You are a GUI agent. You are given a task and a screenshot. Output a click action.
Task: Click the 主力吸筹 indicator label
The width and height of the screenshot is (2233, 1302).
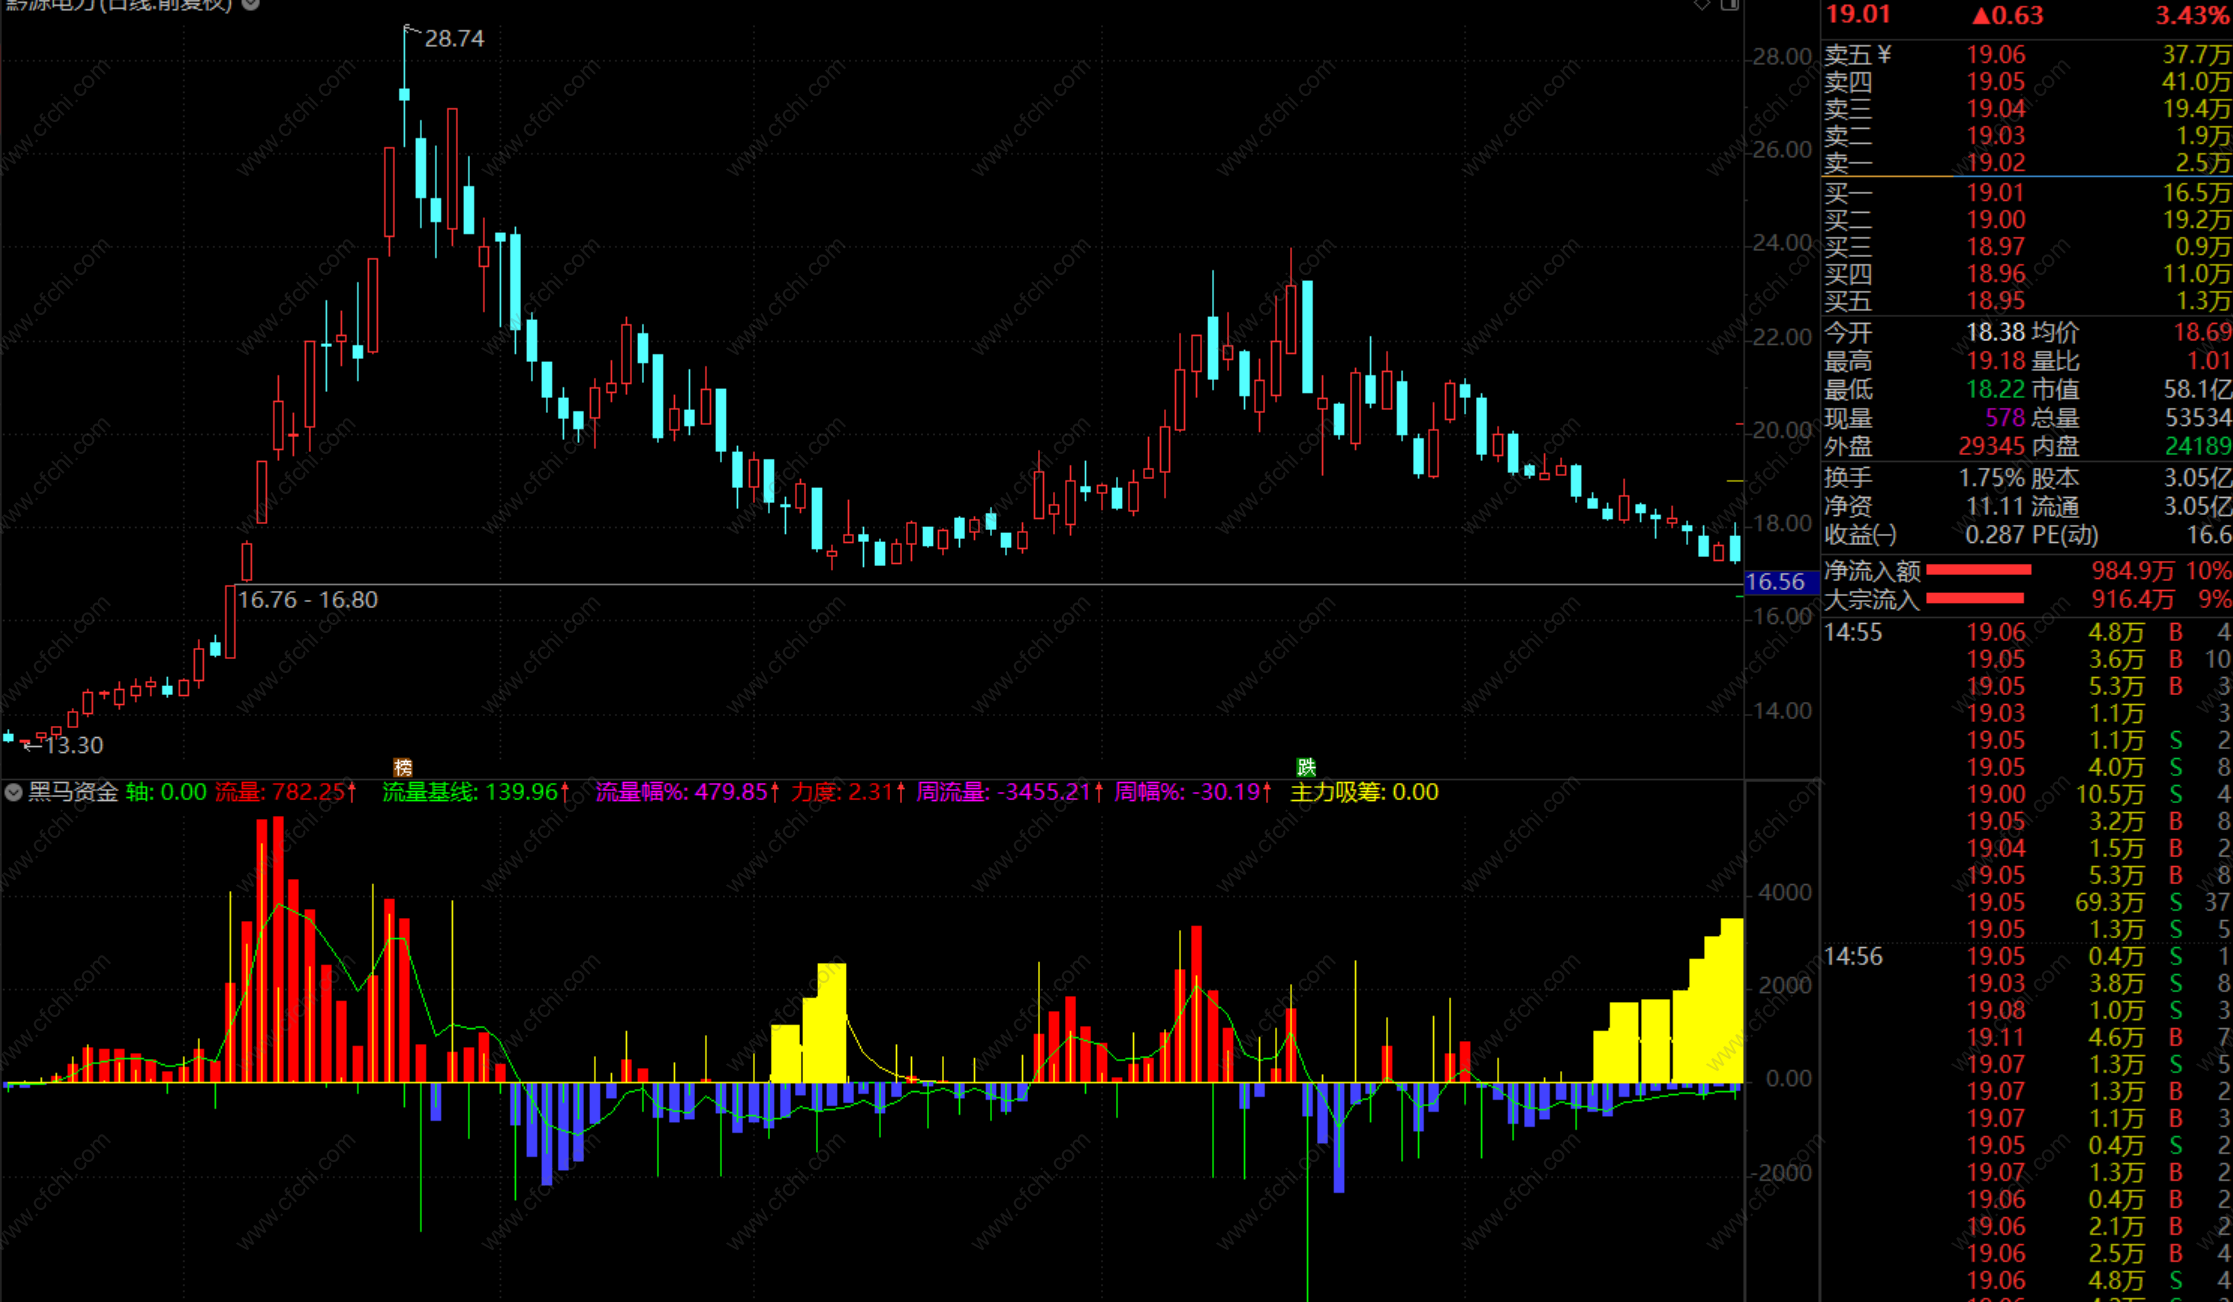1364,793
